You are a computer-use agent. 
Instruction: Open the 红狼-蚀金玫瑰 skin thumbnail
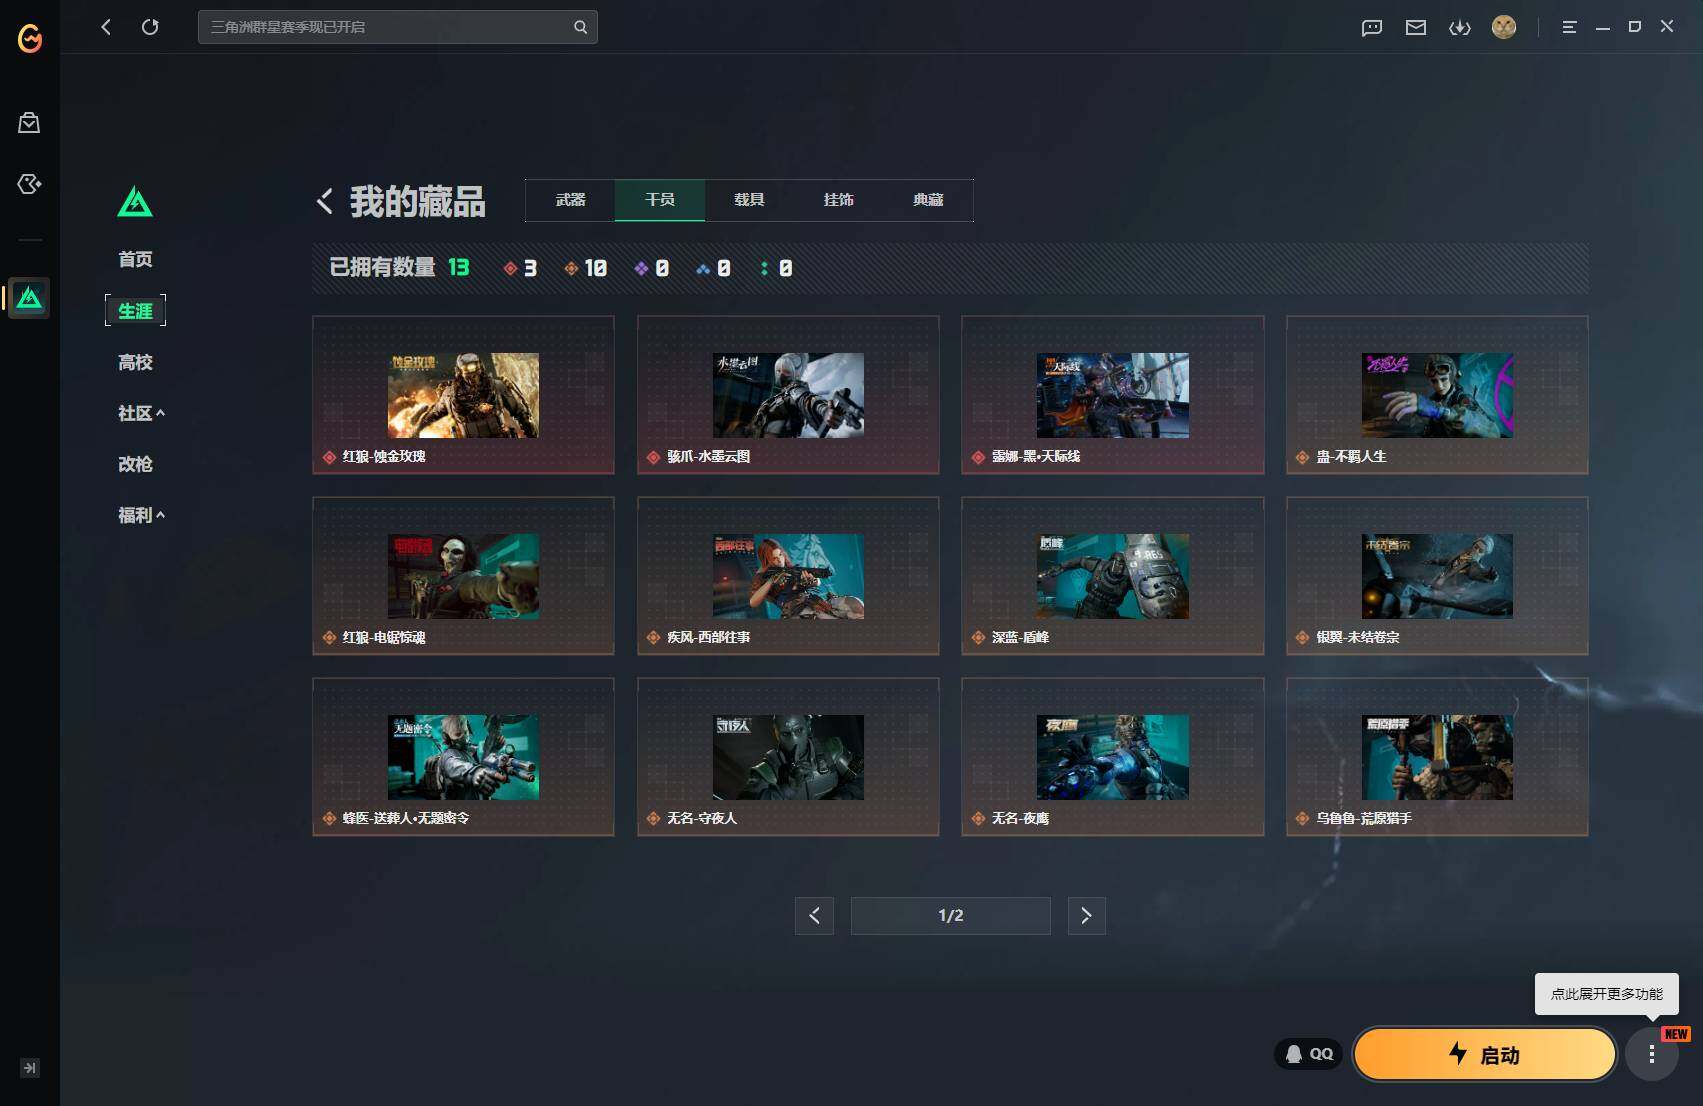(x=463, y=395)
